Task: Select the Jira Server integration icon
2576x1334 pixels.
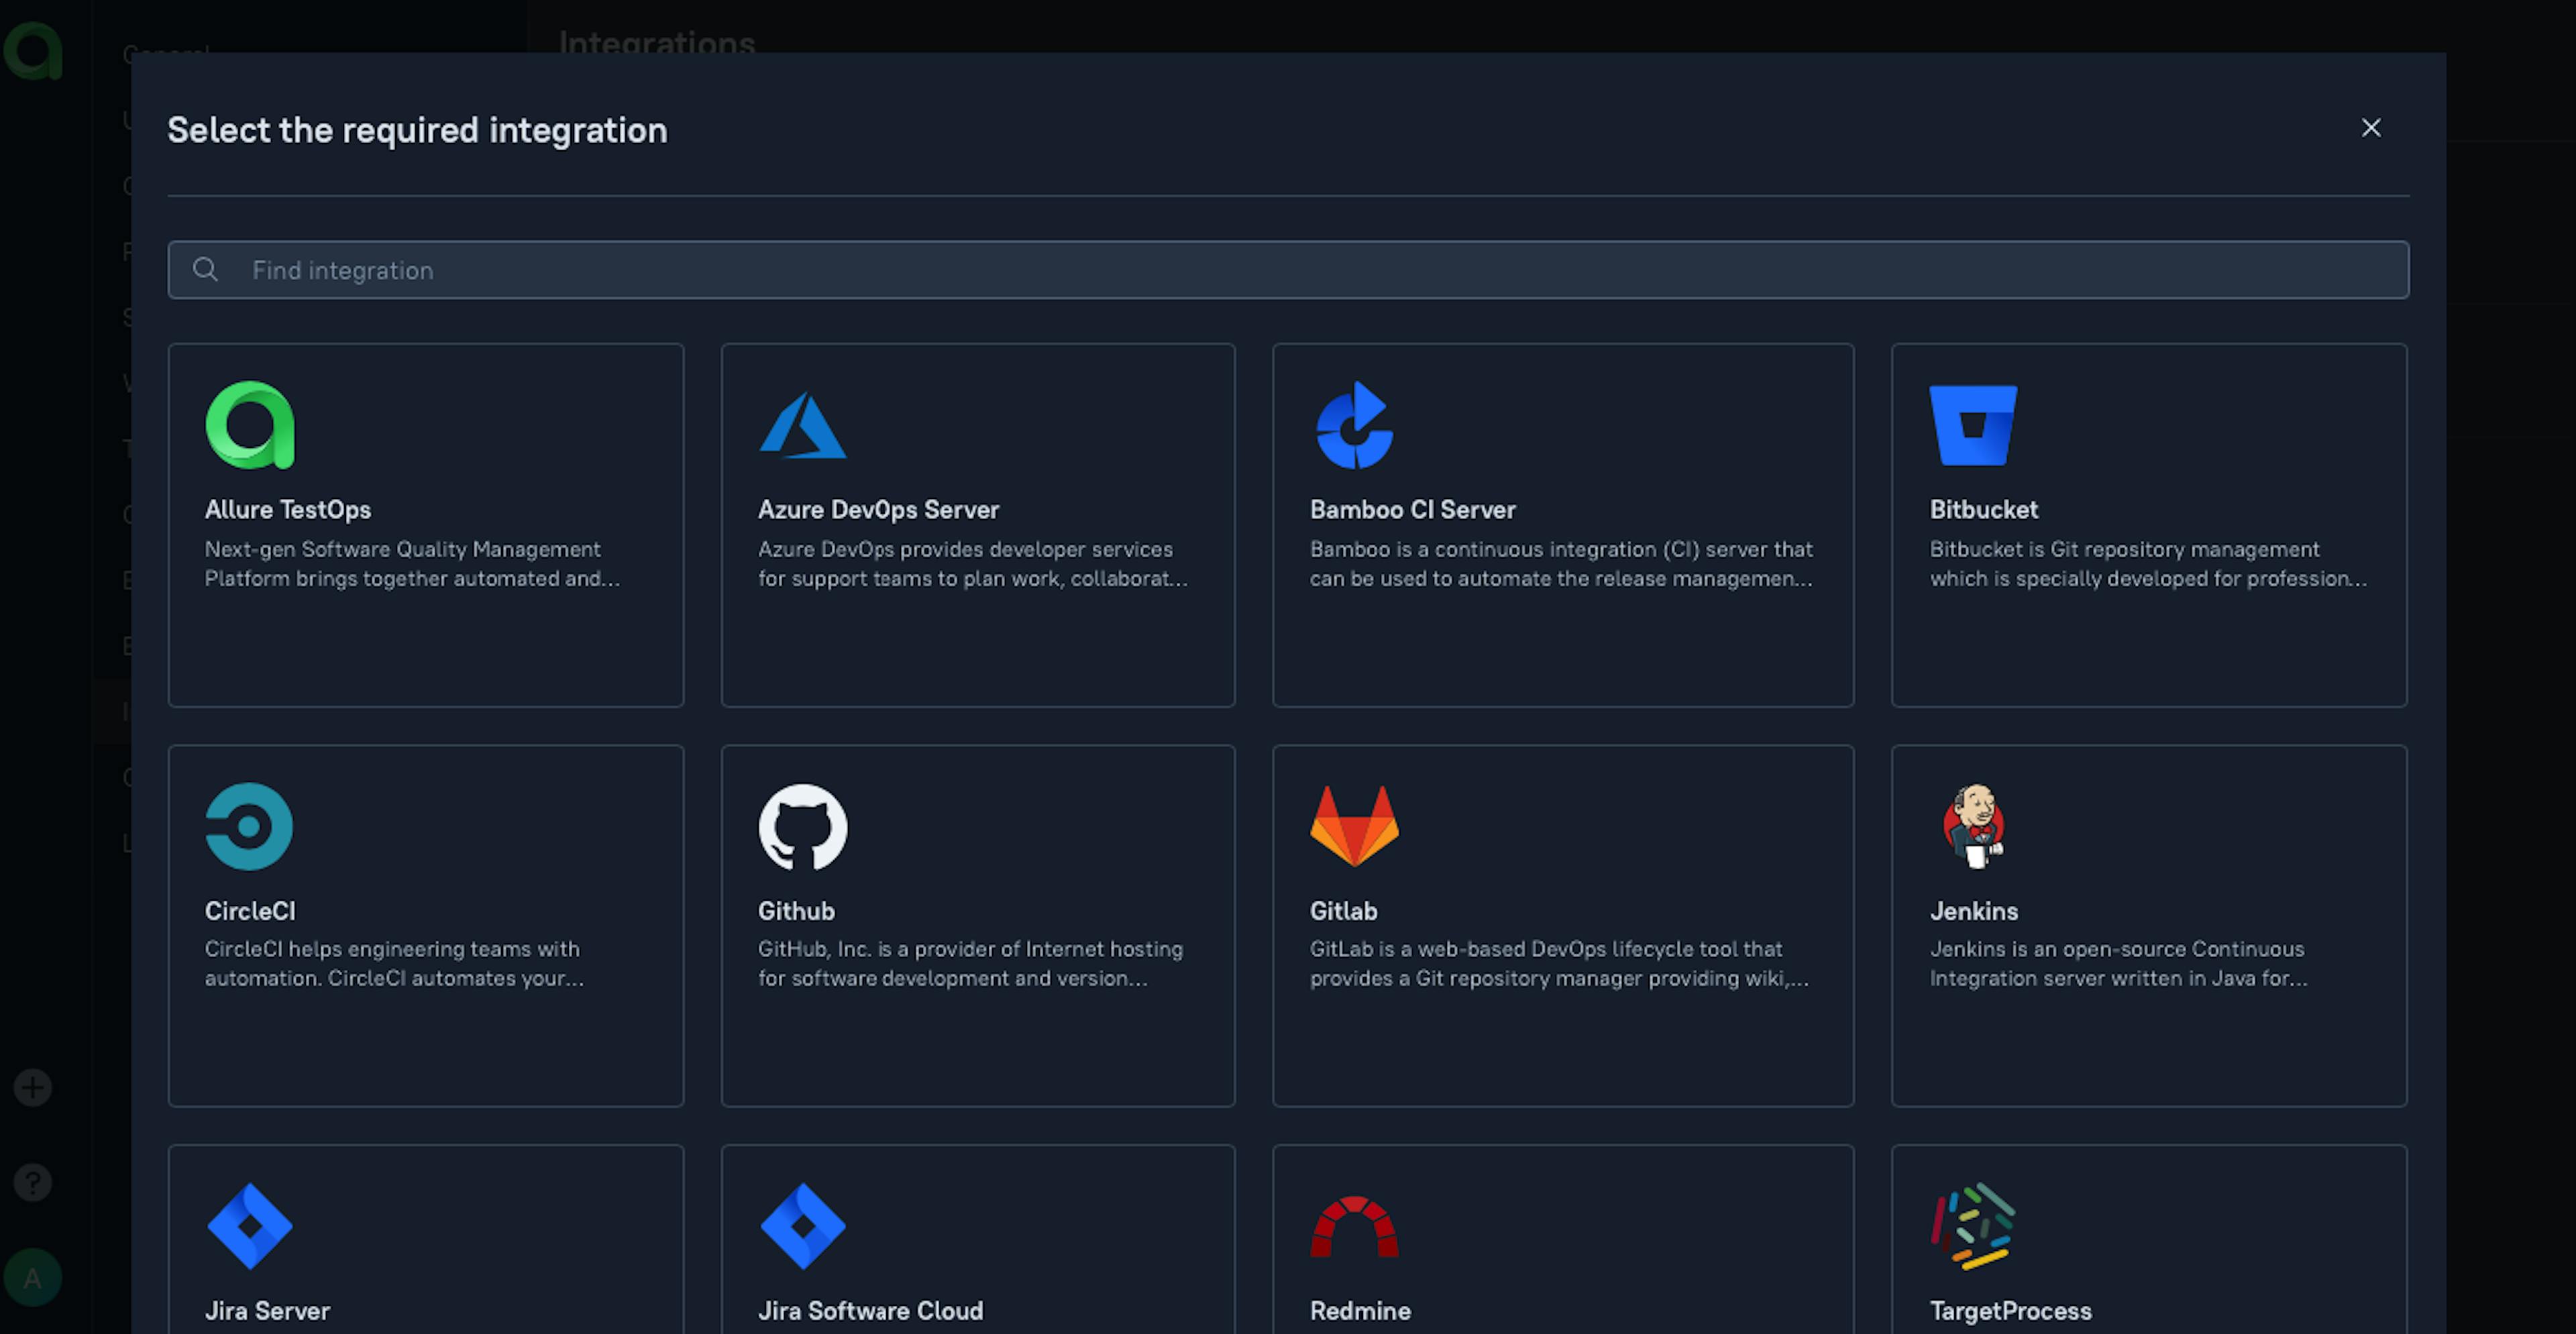Action: pos(251,1226)
